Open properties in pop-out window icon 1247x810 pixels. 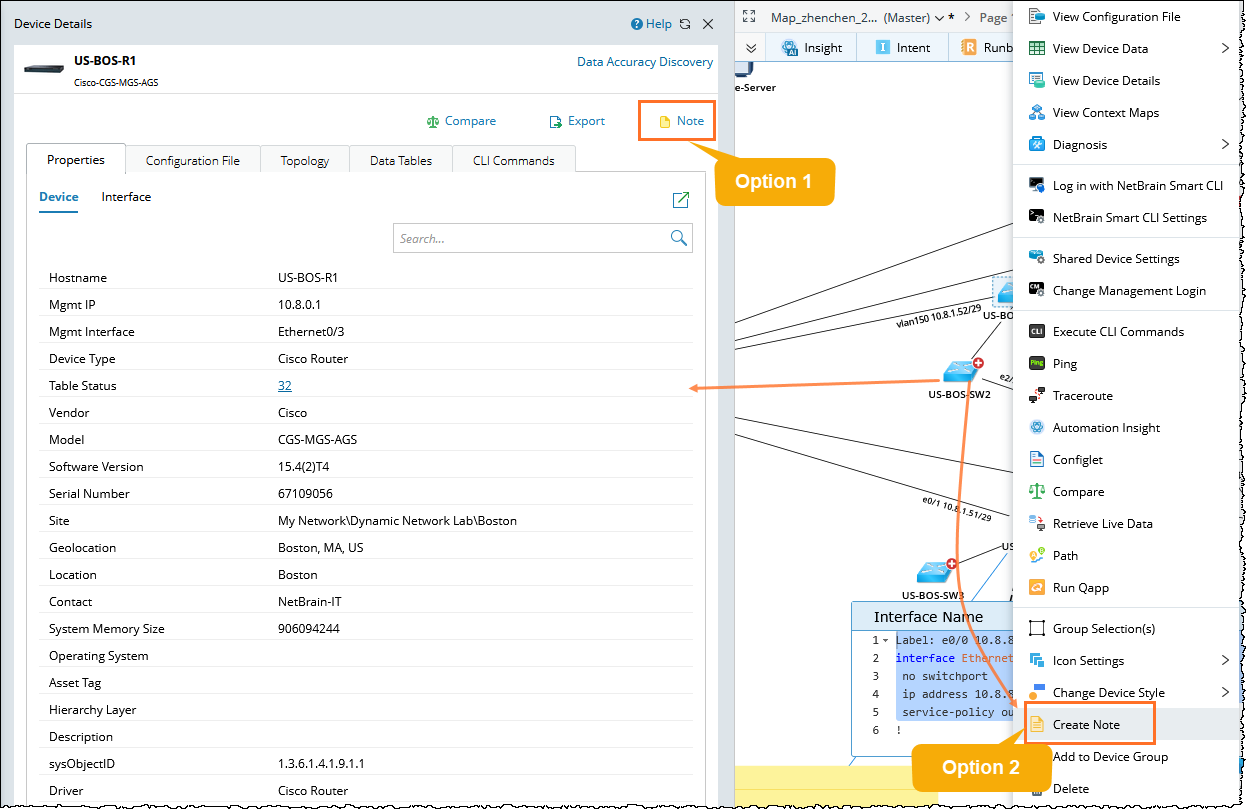tap(681, 200)
